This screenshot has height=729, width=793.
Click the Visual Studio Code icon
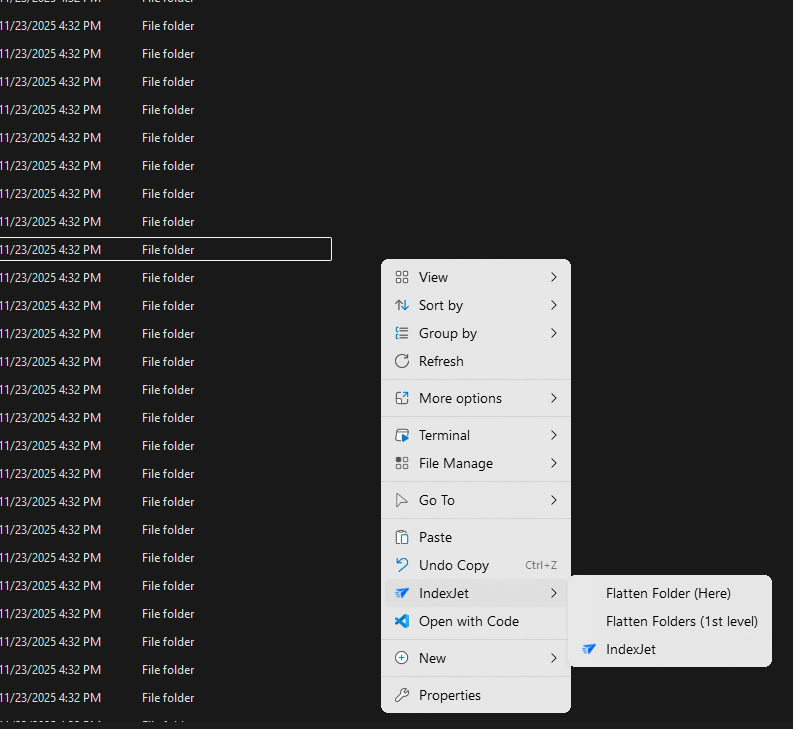tap(402, 621)
